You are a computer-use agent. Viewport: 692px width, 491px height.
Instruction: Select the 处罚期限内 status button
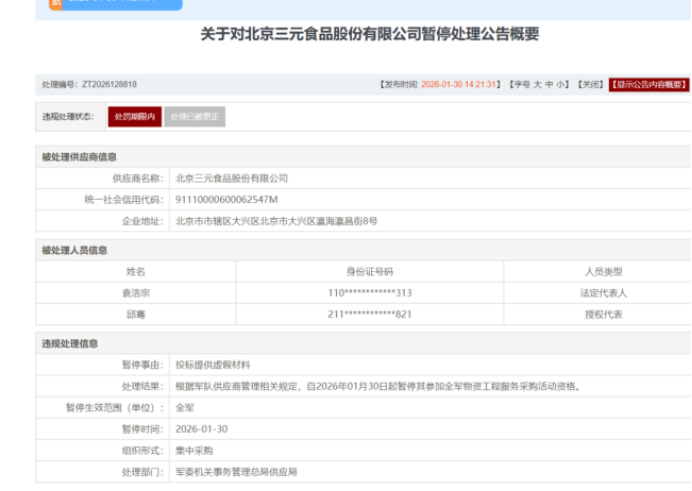pos(135,116)
